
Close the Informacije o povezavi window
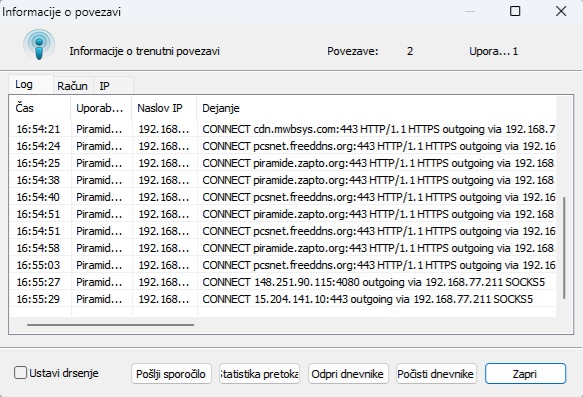[x=561, y=11]
